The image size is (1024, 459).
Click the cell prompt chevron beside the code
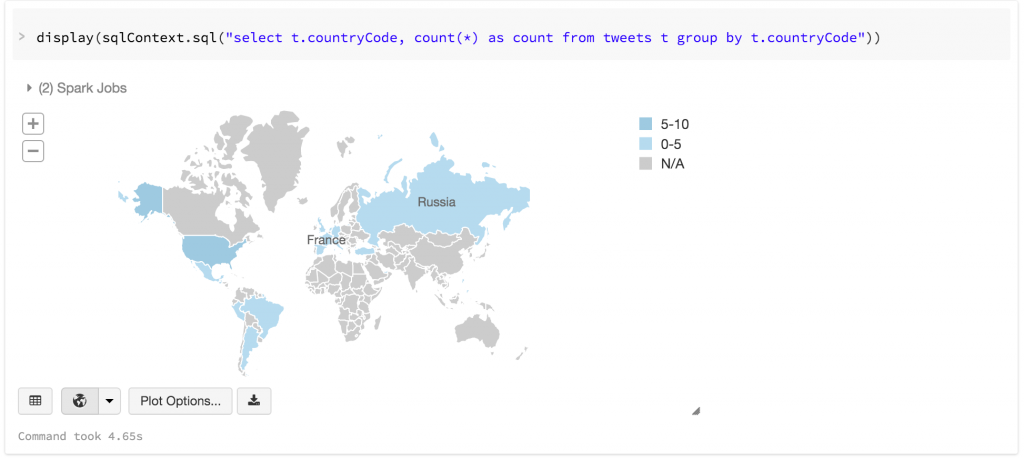(21, 37)
